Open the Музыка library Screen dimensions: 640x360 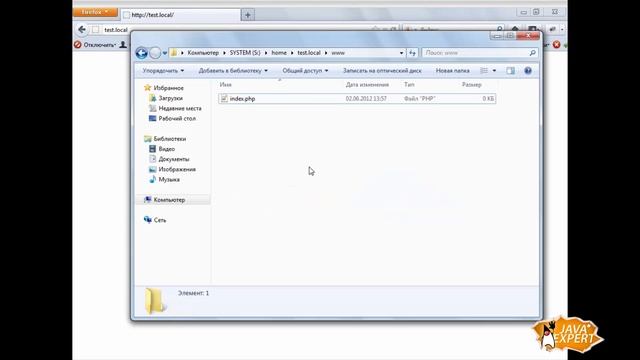pos(169,180)
